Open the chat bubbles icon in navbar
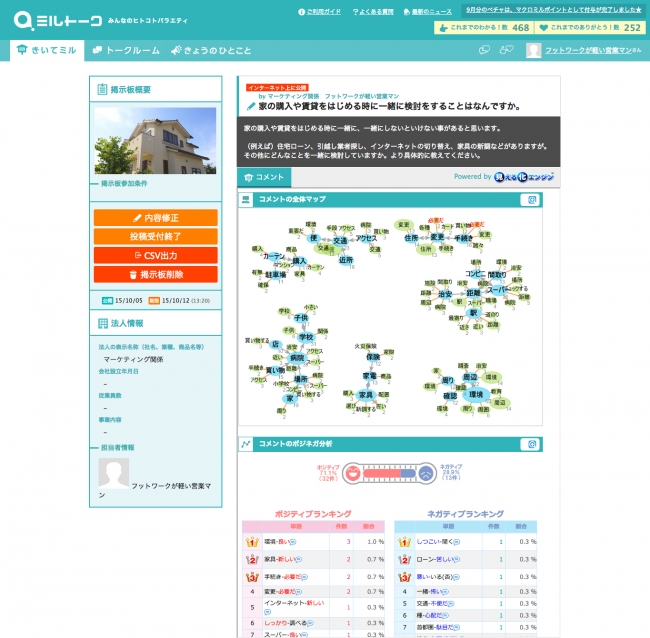Image resolution: width=650 pixels, height=638 pixels. pyautogui.click(x=485, y=50)
